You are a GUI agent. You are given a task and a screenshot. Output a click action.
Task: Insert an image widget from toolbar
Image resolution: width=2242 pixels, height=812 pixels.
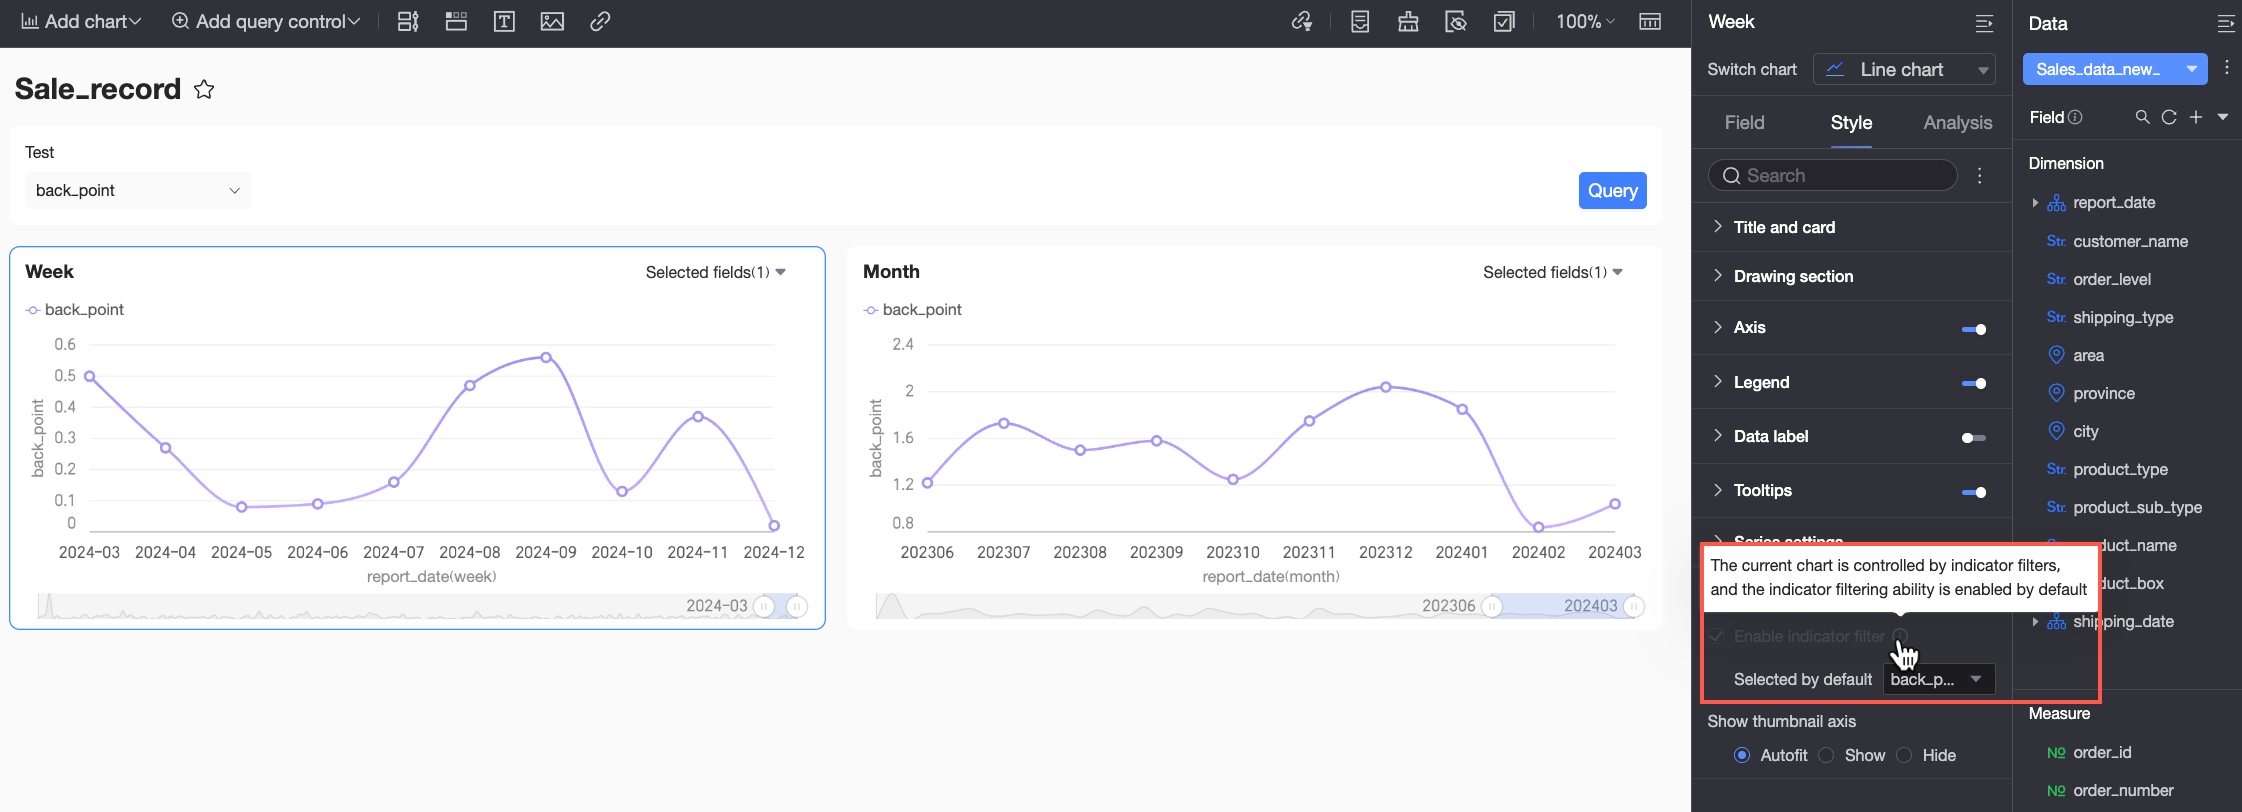coord(552,22)
